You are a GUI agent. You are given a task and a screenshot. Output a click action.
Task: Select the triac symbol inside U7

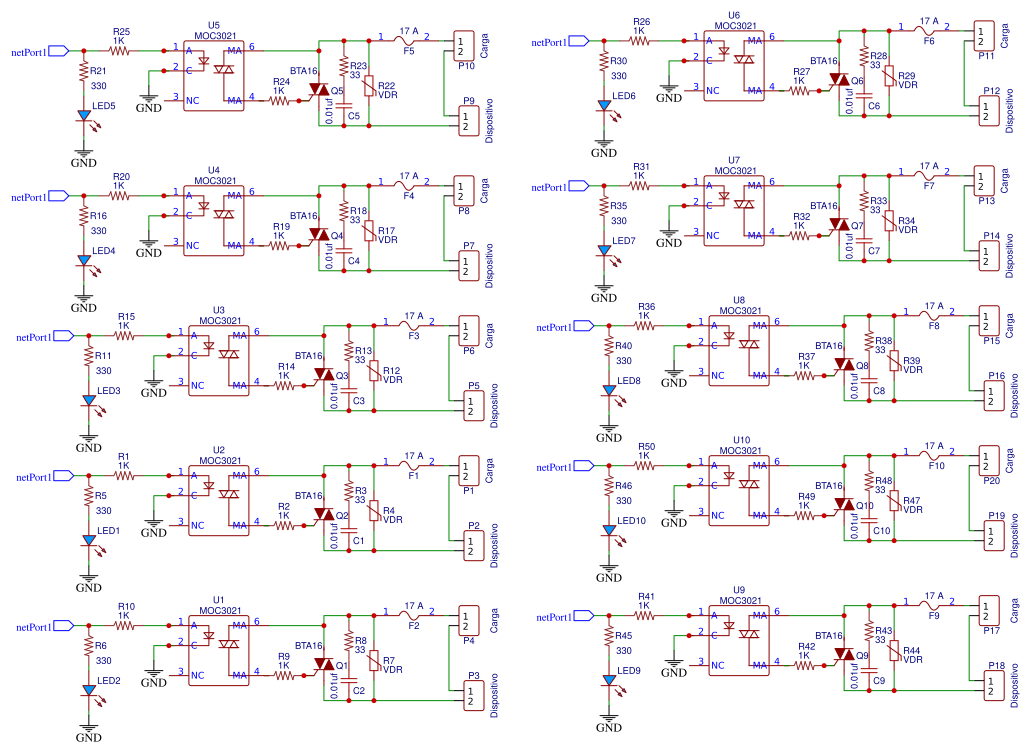click(x=745, y=203)
